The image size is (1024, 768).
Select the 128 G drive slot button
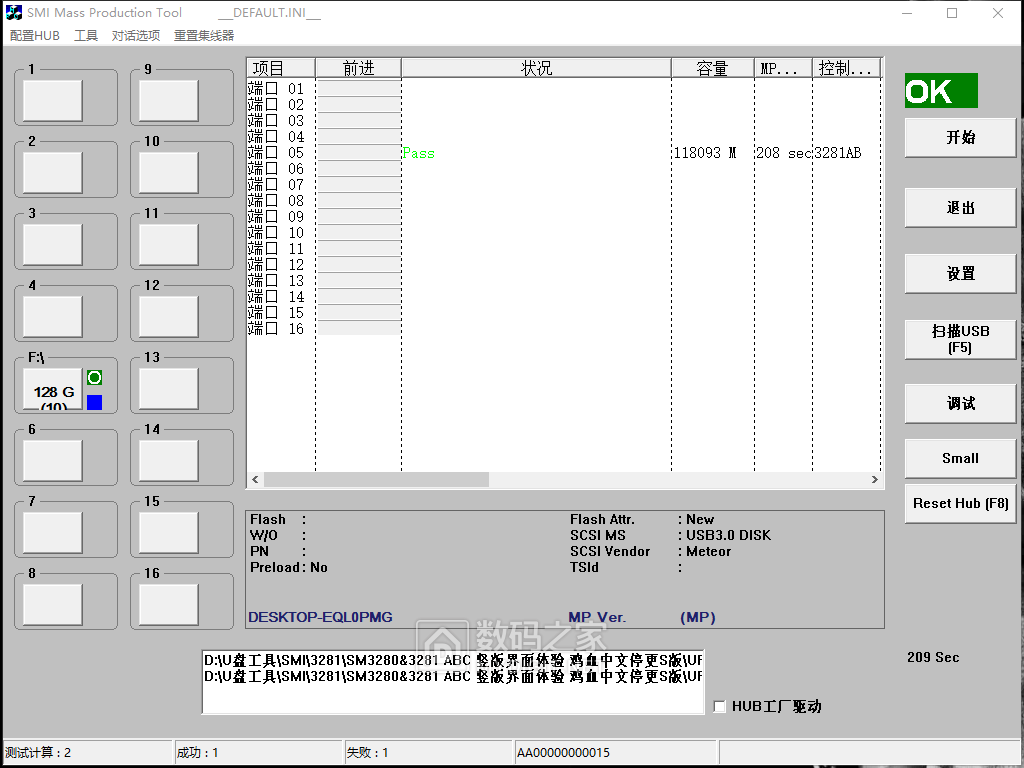tap(53, 389)
